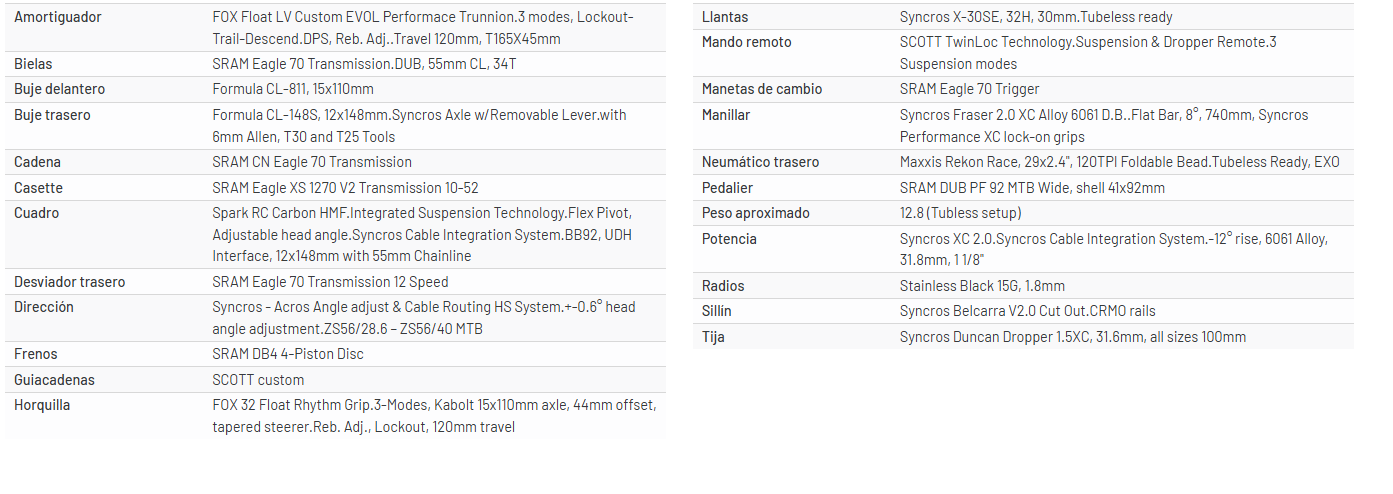Screen dimensions: 1393x494
Task: Click the Llantas specification label
Action: pos(725,17)
